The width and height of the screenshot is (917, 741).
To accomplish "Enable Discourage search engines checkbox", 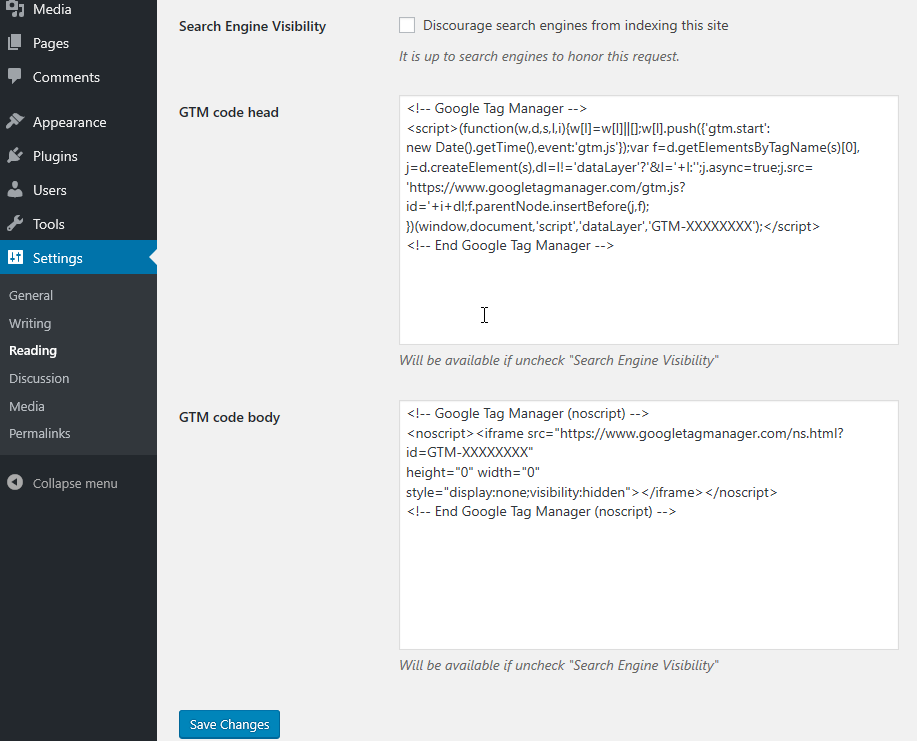I will 407,25.
